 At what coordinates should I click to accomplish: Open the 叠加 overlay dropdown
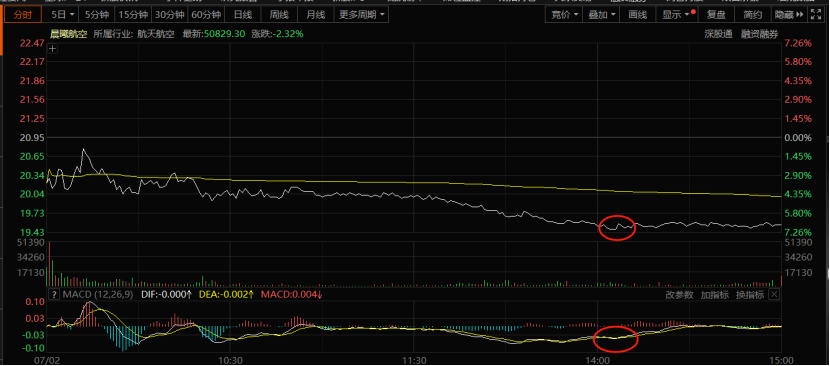[x=601, y=15]
